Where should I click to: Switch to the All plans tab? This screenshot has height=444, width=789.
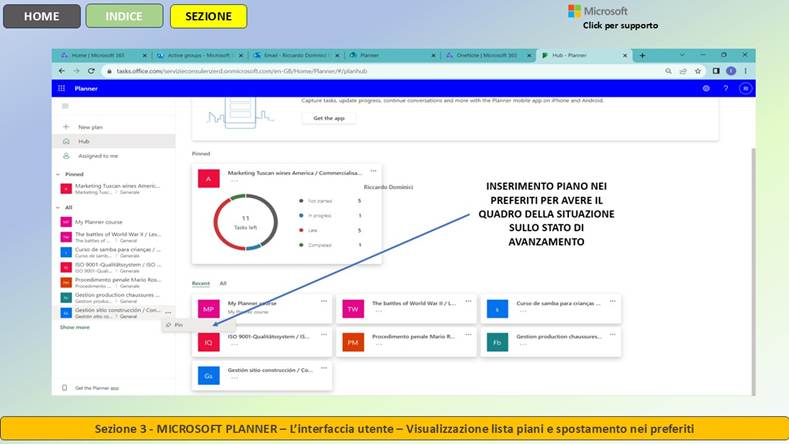tap(223, 283)
